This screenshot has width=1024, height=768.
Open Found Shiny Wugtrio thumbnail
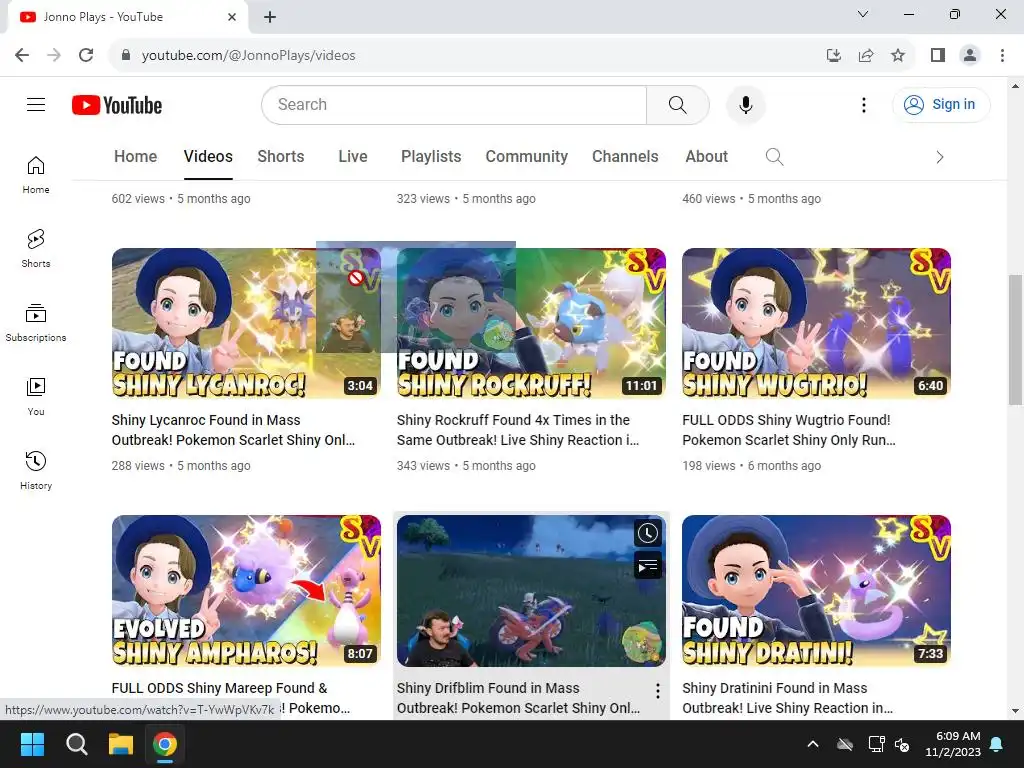(816, 323)
